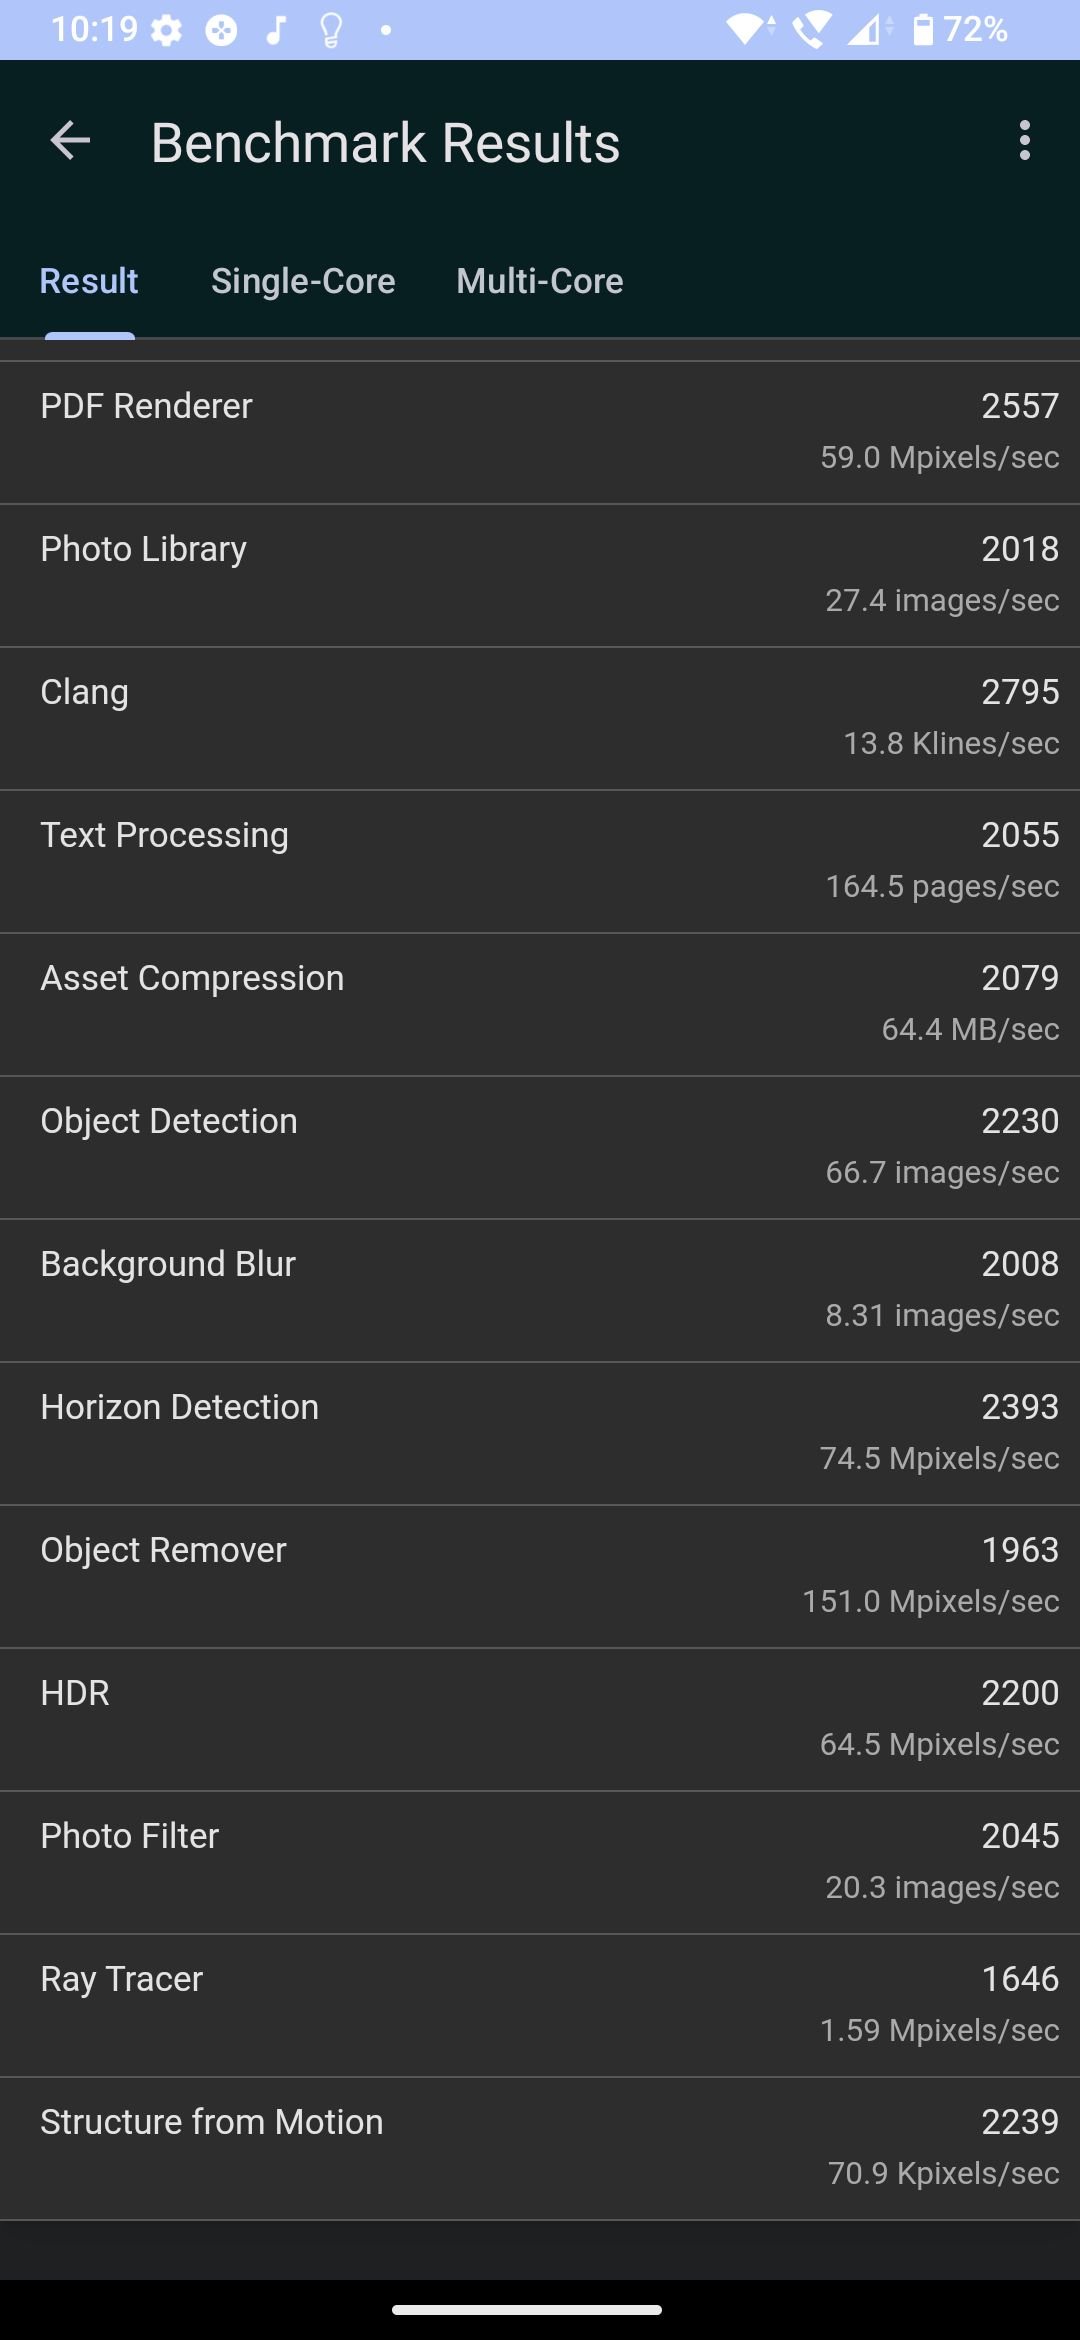
Task: Tap the Wi-Fi calling phone icon
Action: pyautogui.click(x=811, y=30)
